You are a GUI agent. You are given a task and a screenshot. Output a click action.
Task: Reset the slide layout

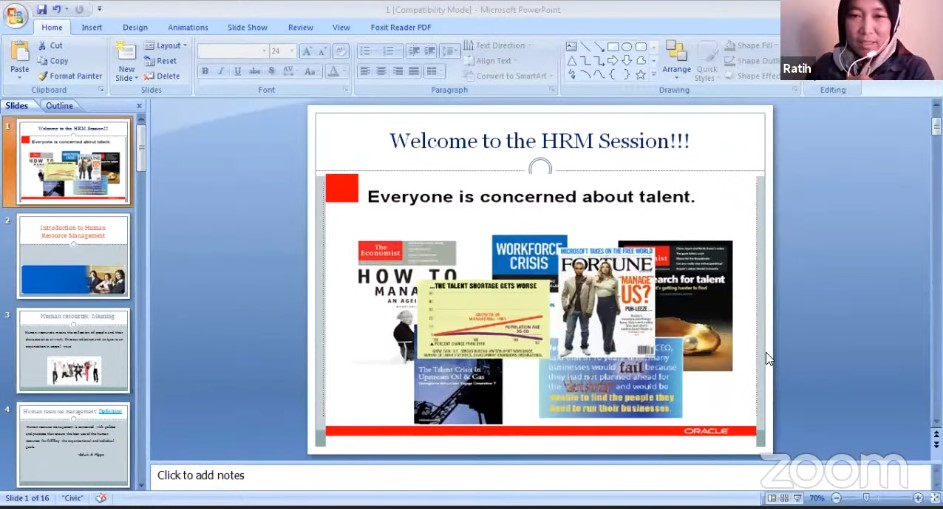click(160, 61)
